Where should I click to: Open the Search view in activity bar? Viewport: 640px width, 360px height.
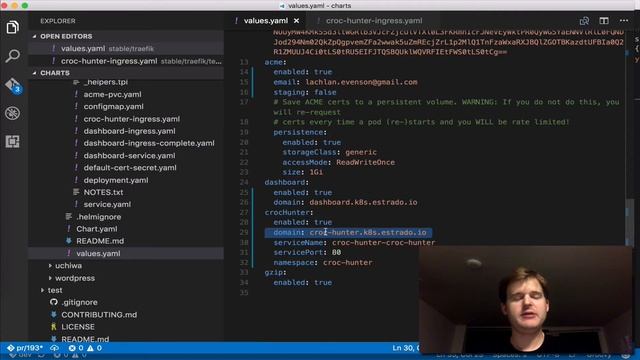coord(13,56)
